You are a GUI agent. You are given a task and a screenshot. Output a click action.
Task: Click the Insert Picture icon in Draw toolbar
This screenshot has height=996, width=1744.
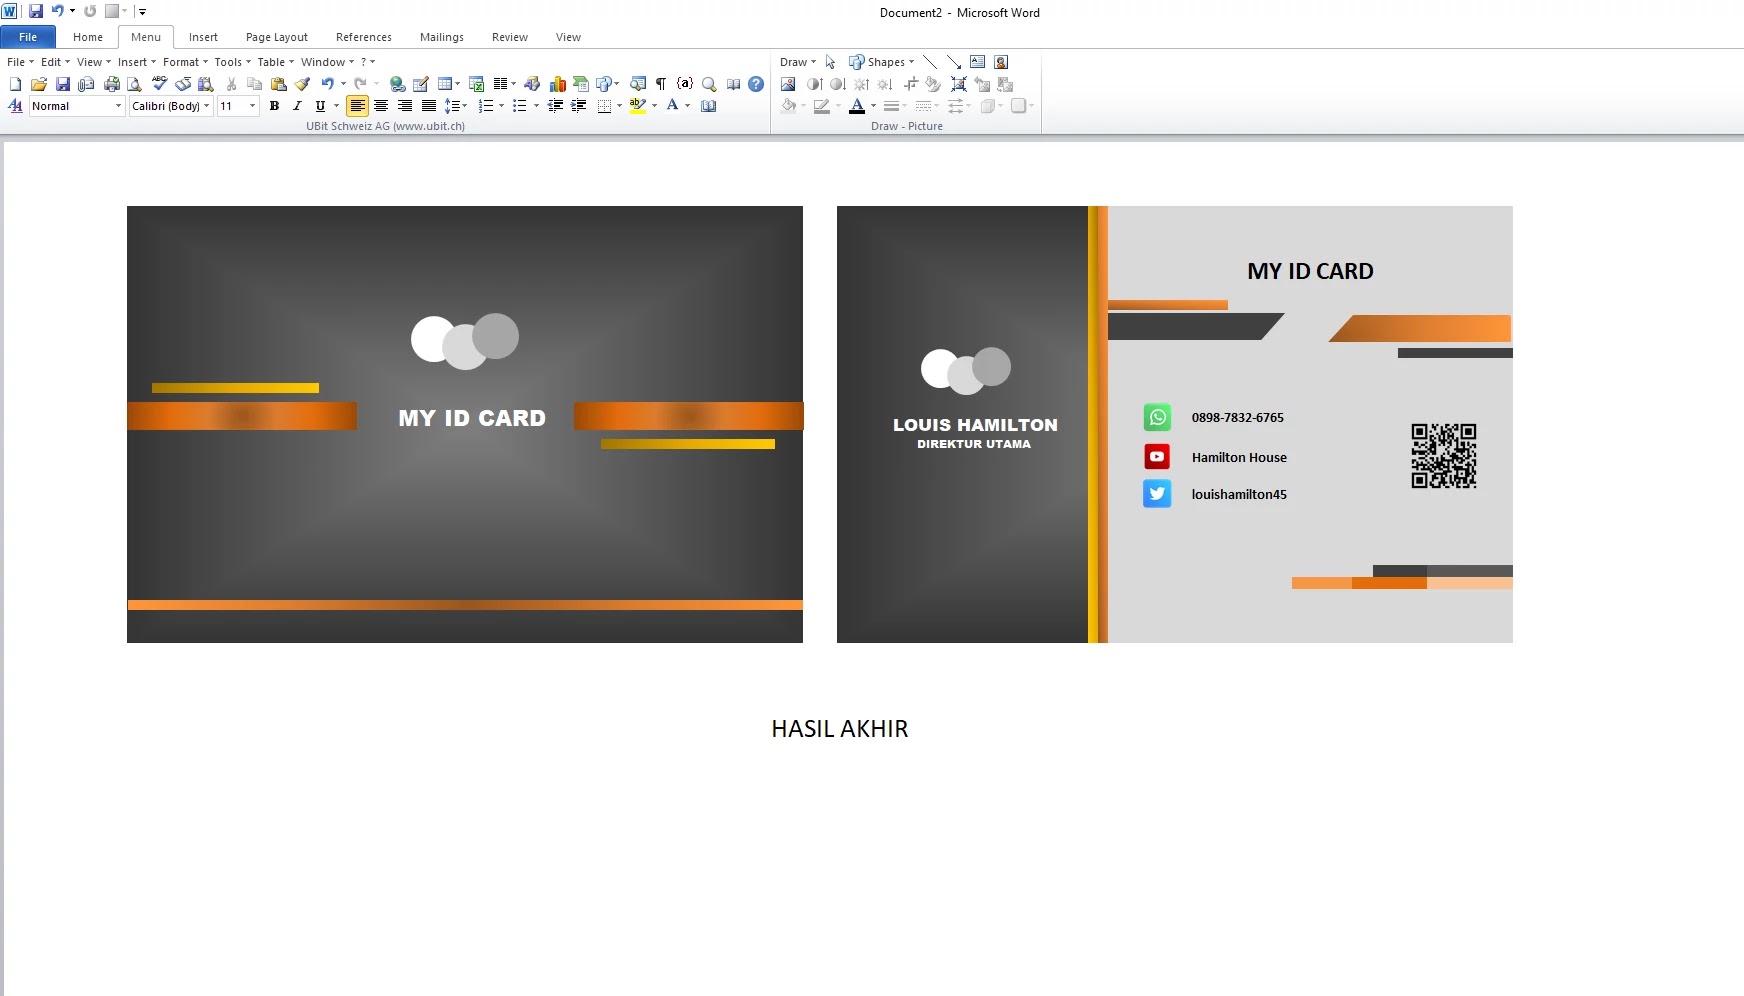(x=788, y=84)
